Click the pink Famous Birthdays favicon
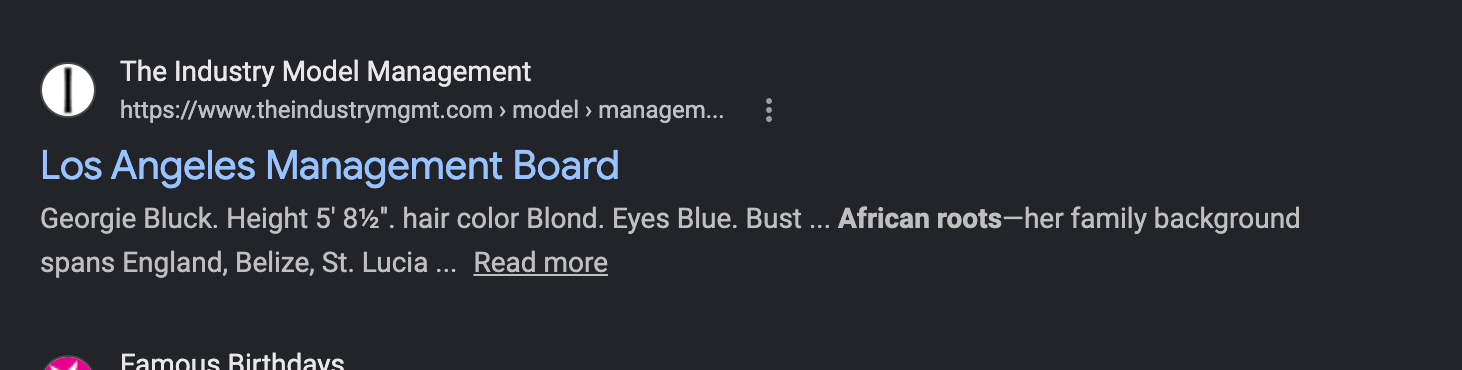 68,363
